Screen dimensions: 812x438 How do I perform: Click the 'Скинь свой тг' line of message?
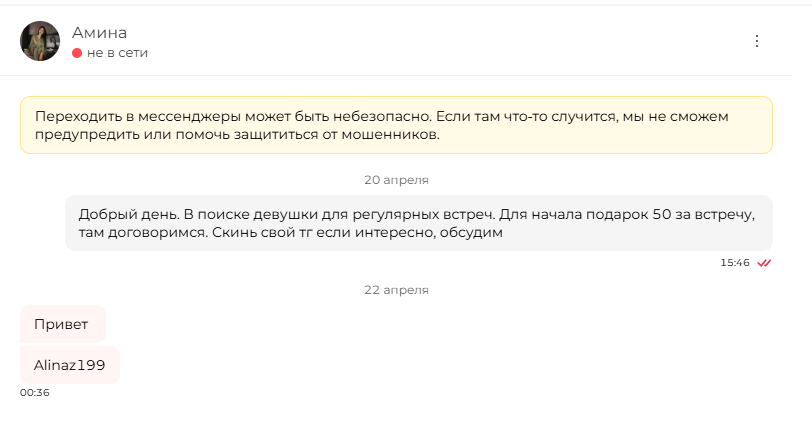291,232
